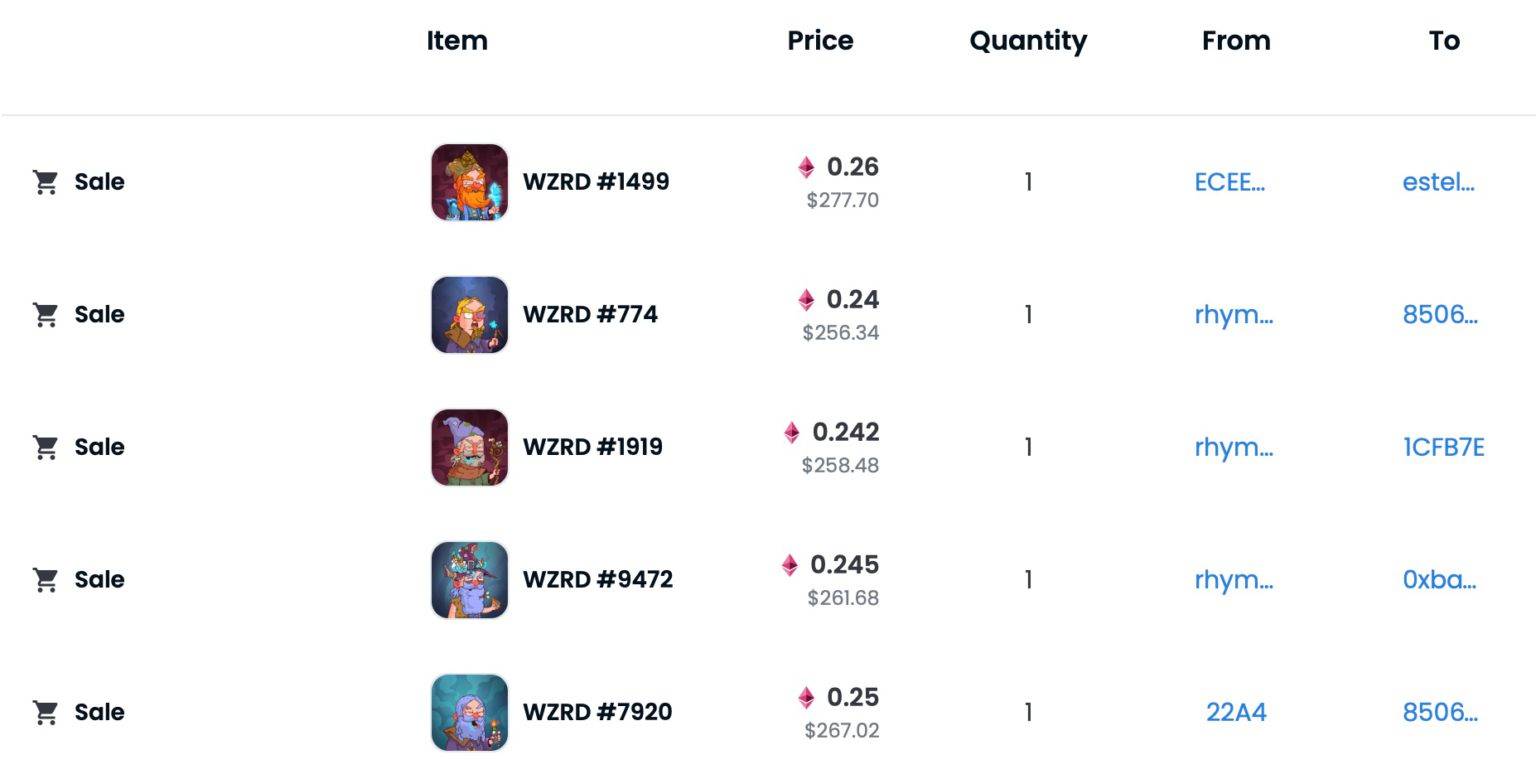Select the WZRD #7920 item name
Viewport: 1536px width, 779px height.
[x=597, y=712]
